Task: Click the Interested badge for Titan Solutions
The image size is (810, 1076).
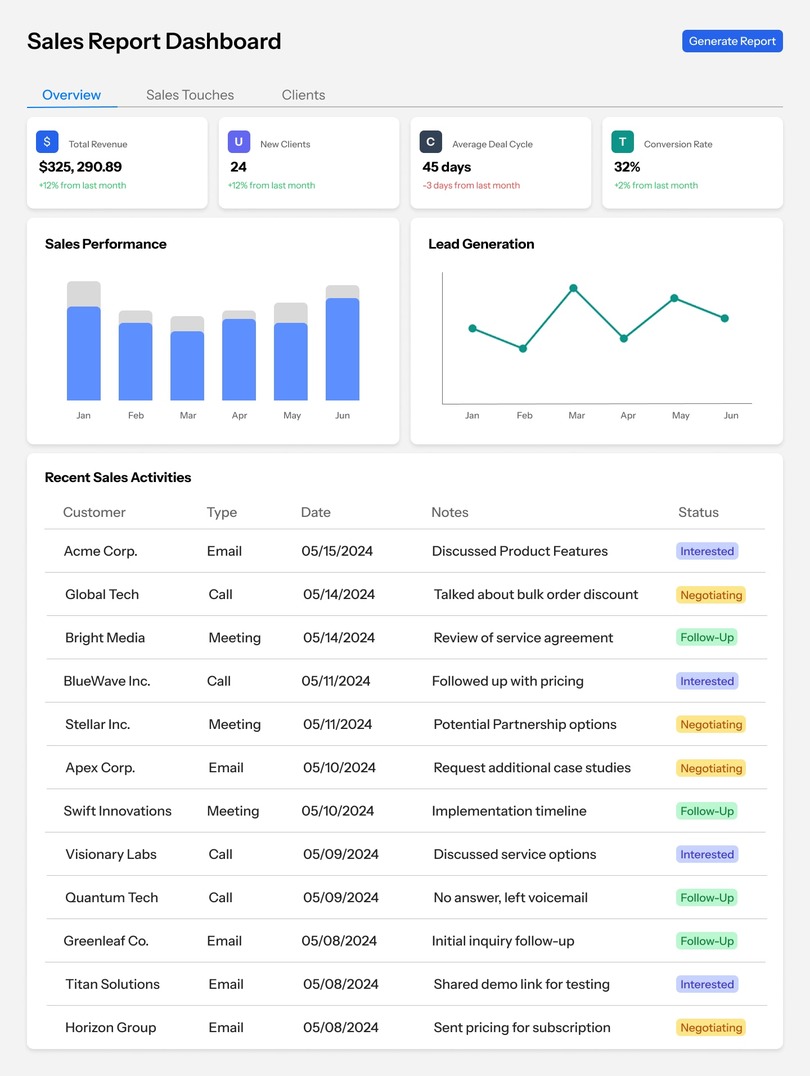Action: 707,984
